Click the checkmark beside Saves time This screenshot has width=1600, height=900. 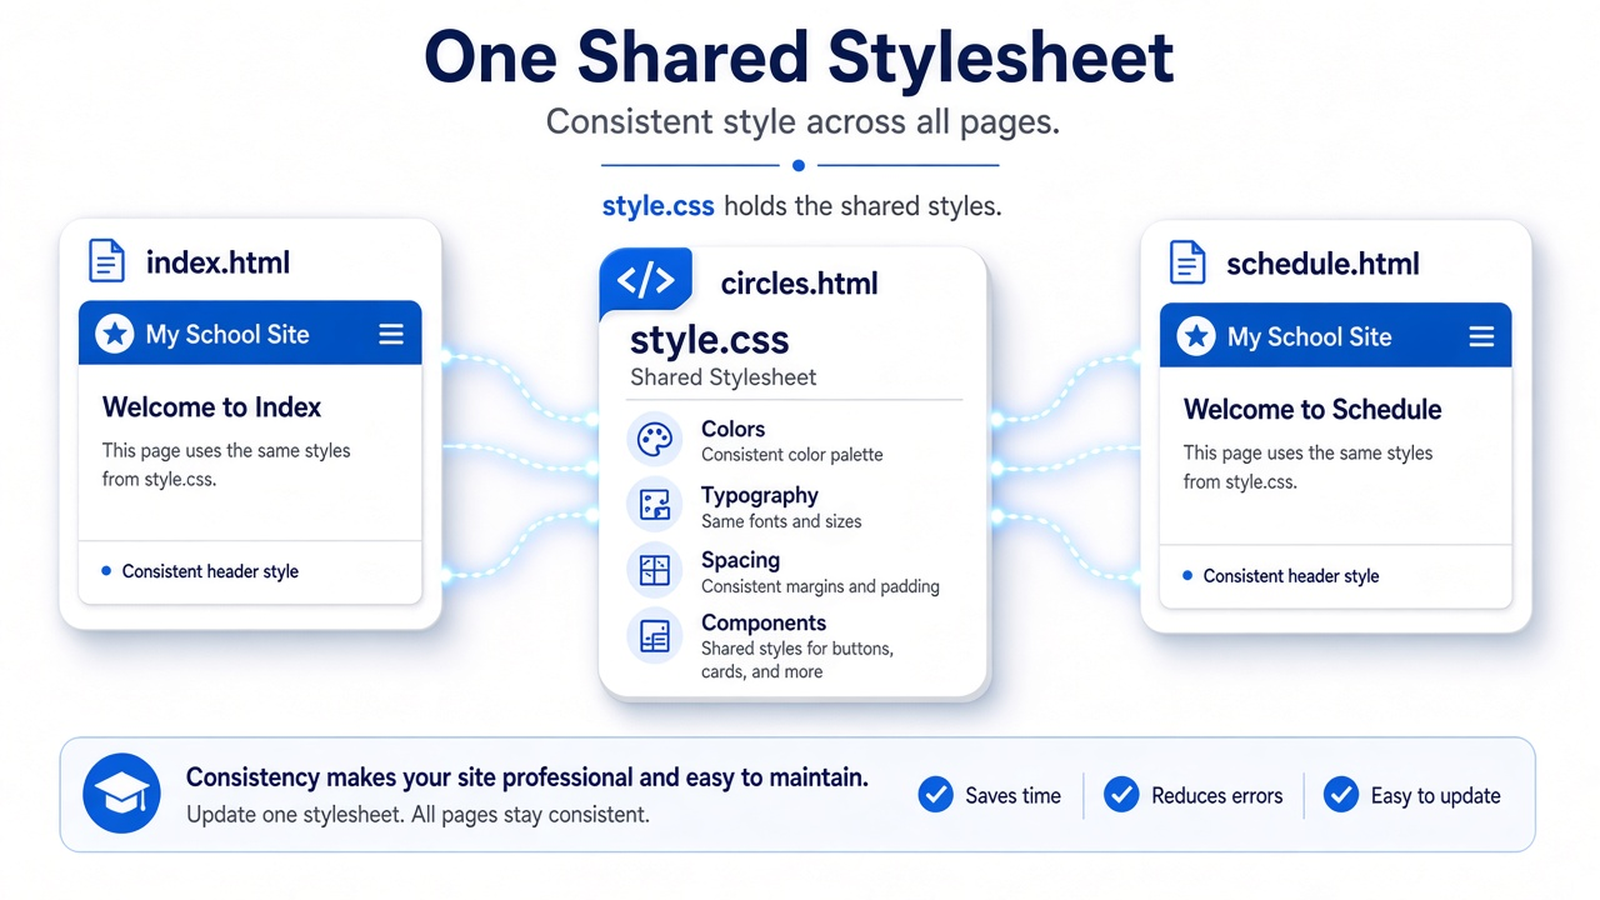pos(936,795)
